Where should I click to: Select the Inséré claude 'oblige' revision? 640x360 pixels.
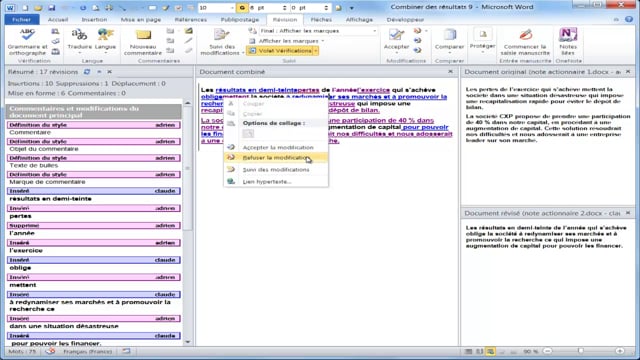pos(94,264)
